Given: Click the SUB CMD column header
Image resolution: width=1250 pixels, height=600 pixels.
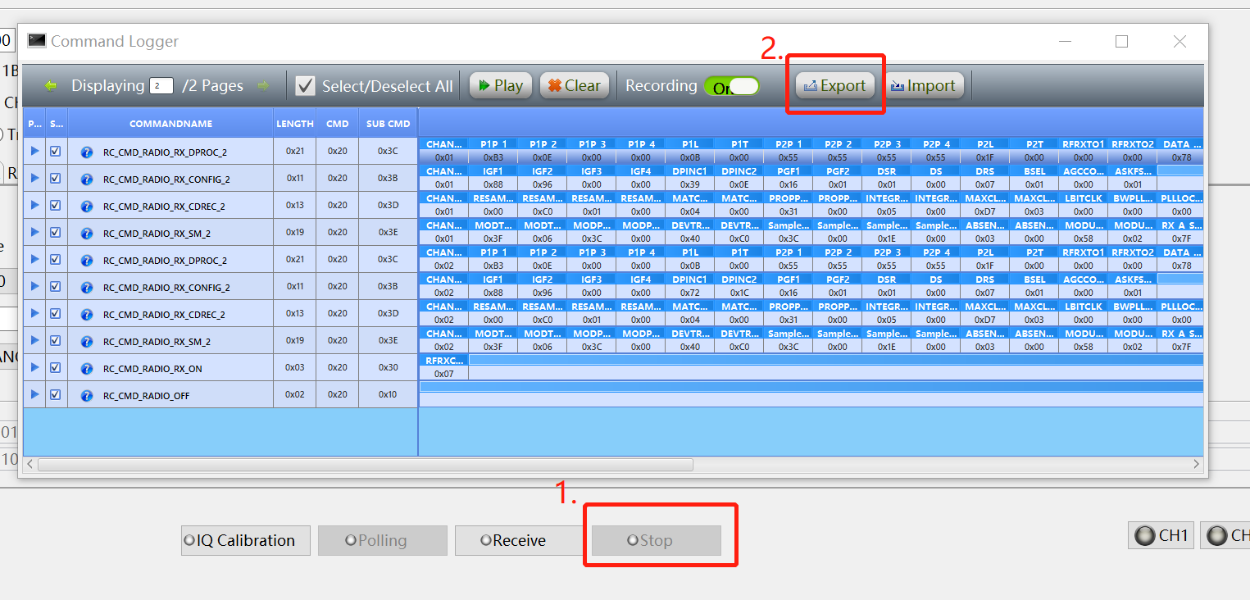Looking at the screenshot, I should click(x=387, y=124).
